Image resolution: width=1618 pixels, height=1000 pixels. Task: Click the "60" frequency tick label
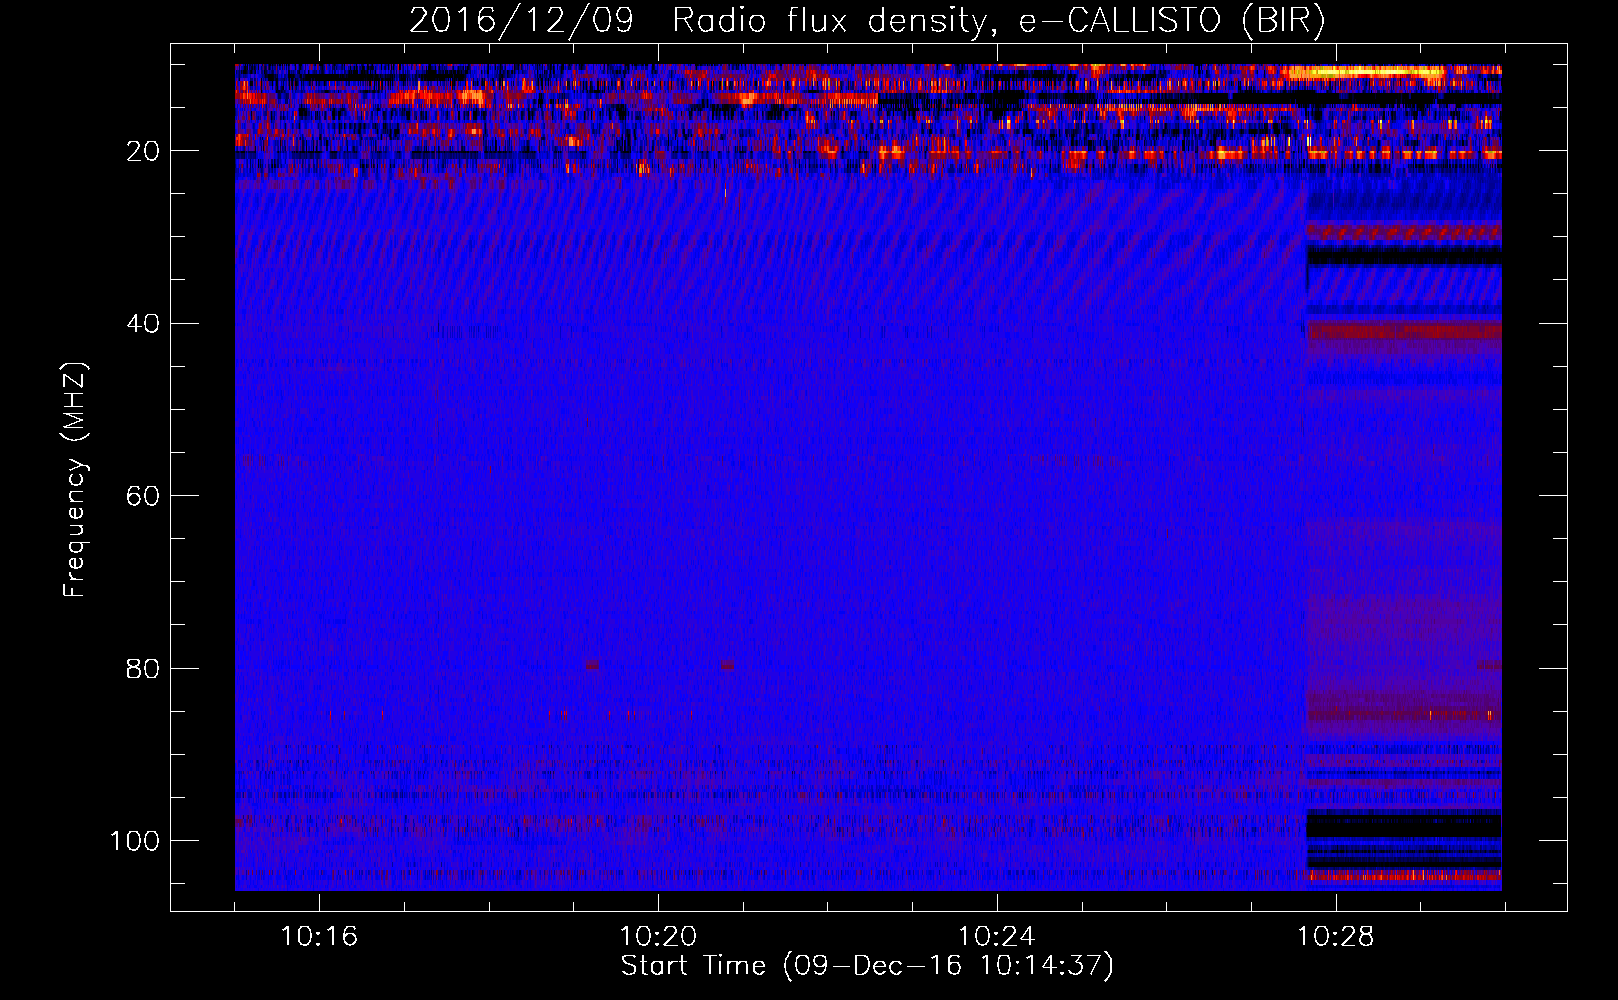[x=144, y=496]
